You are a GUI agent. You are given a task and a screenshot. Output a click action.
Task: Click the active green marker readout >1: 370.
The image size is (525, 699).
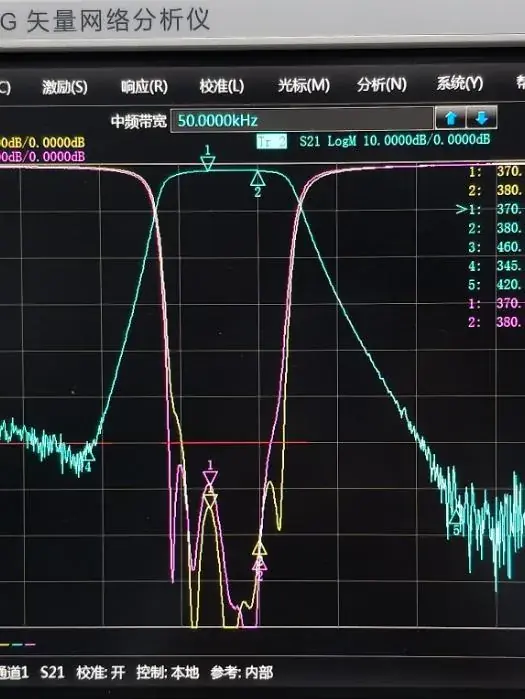[x=490, y=209]
